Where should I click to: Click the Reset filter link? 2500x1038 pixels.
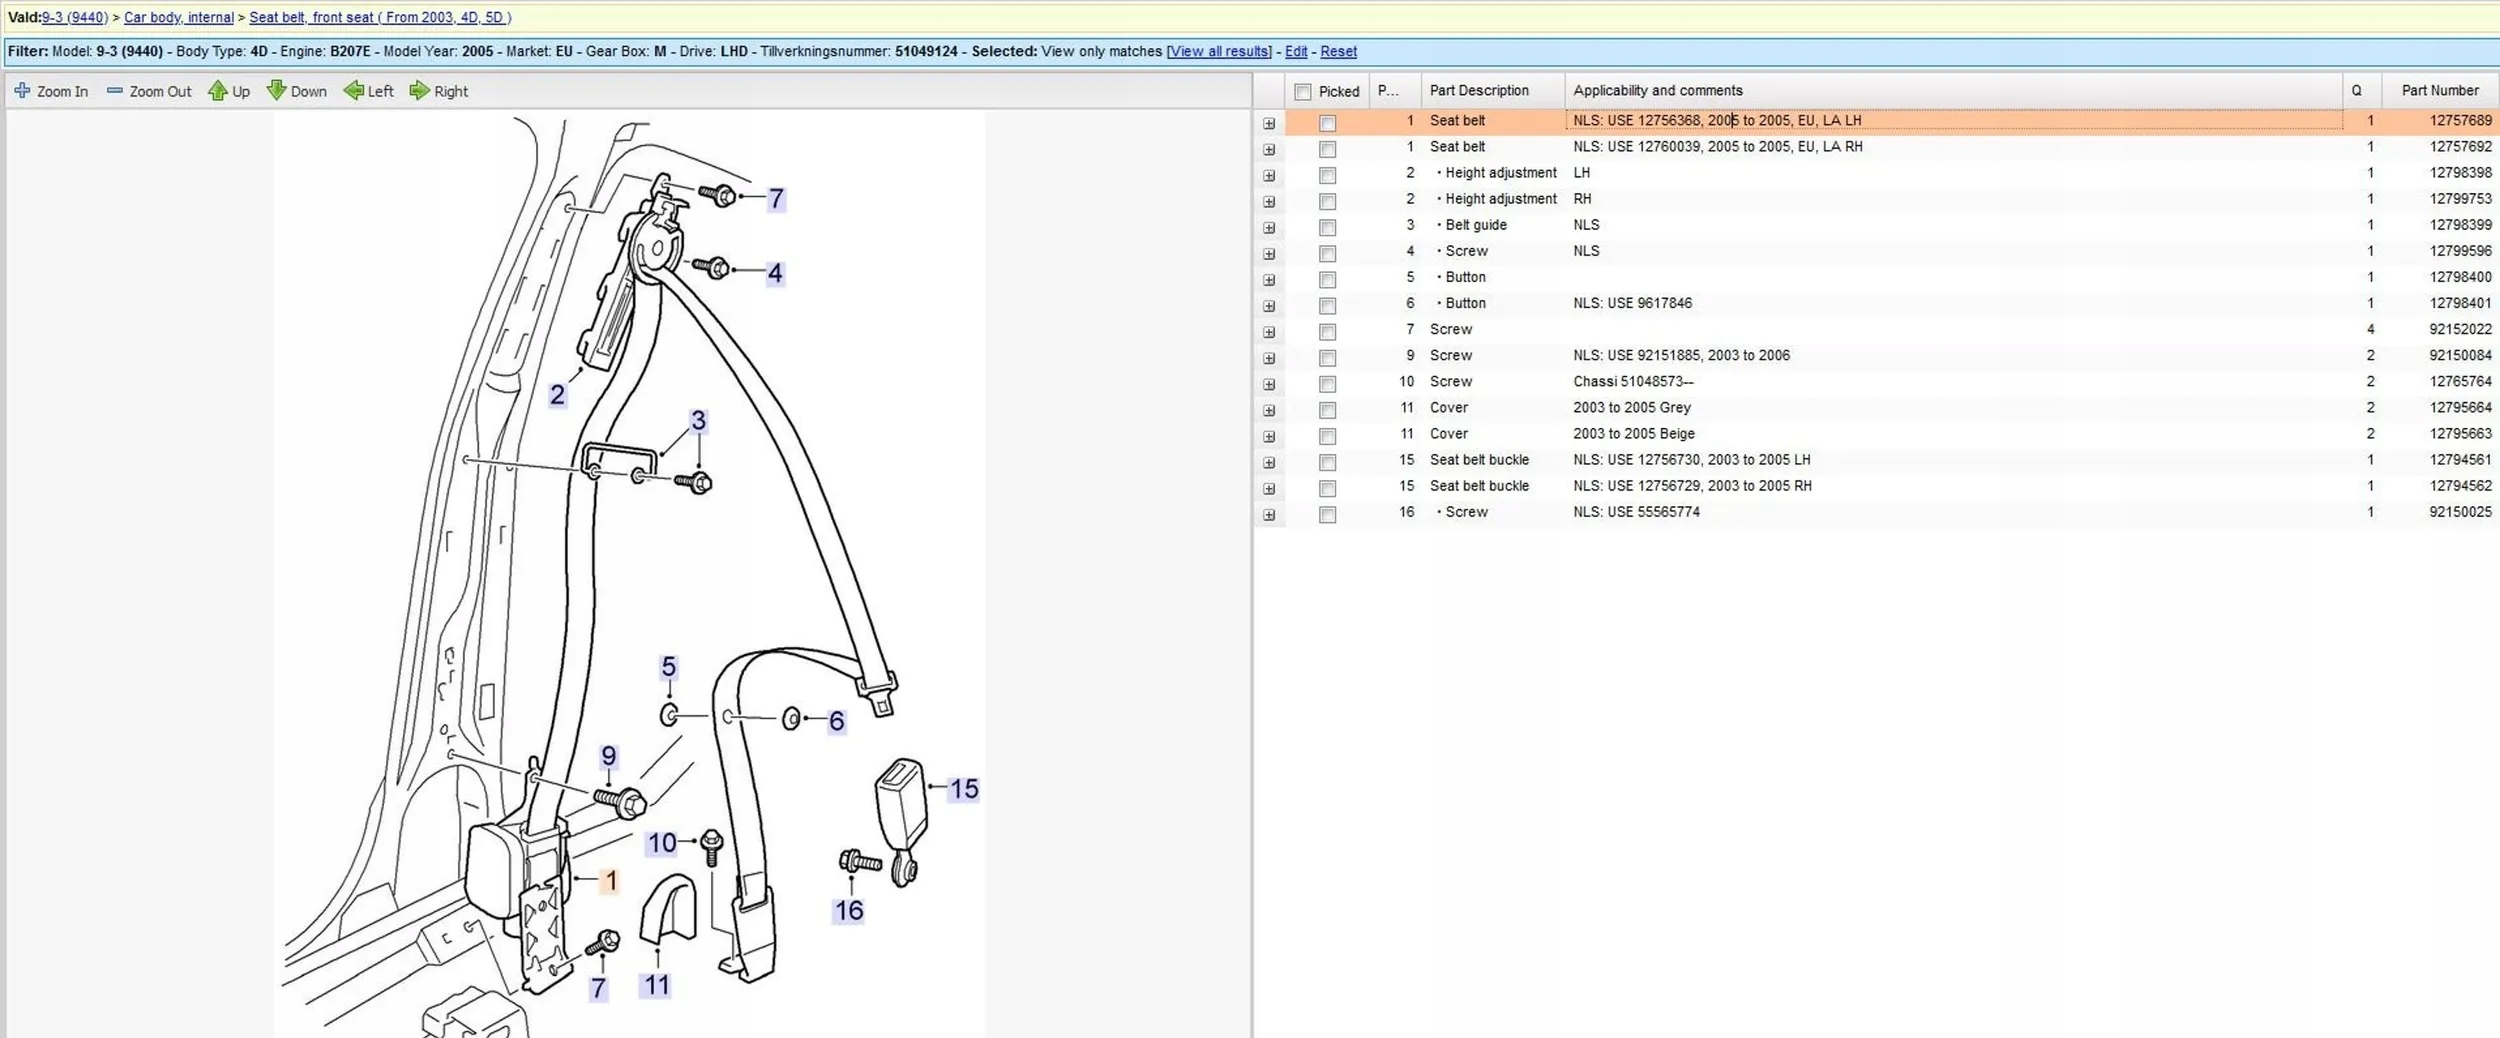tap(1338, 51)
